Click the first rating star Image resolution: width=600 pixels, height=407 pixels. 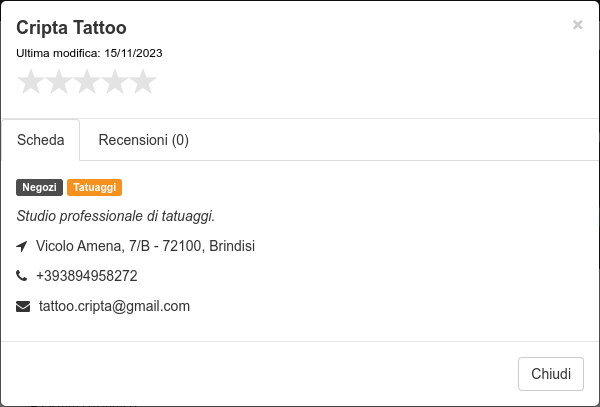point(31,81)
